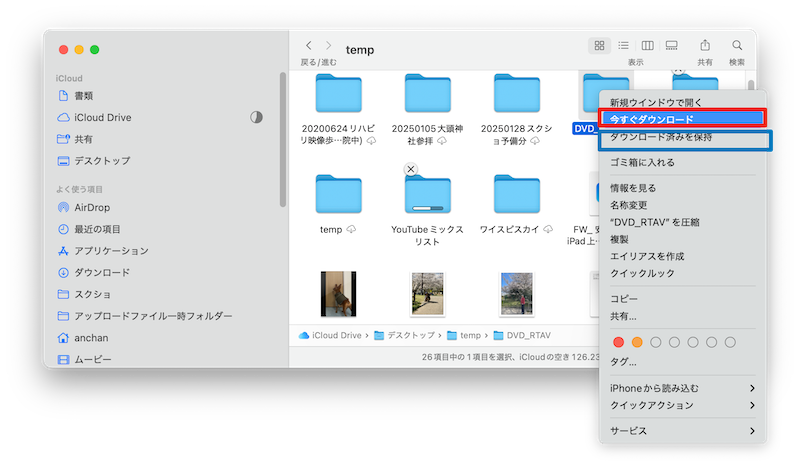Viewport: 800px width, 464px height.
Task: Select the 20250128 スクショ予備分 folder
Action: (516, 93)
